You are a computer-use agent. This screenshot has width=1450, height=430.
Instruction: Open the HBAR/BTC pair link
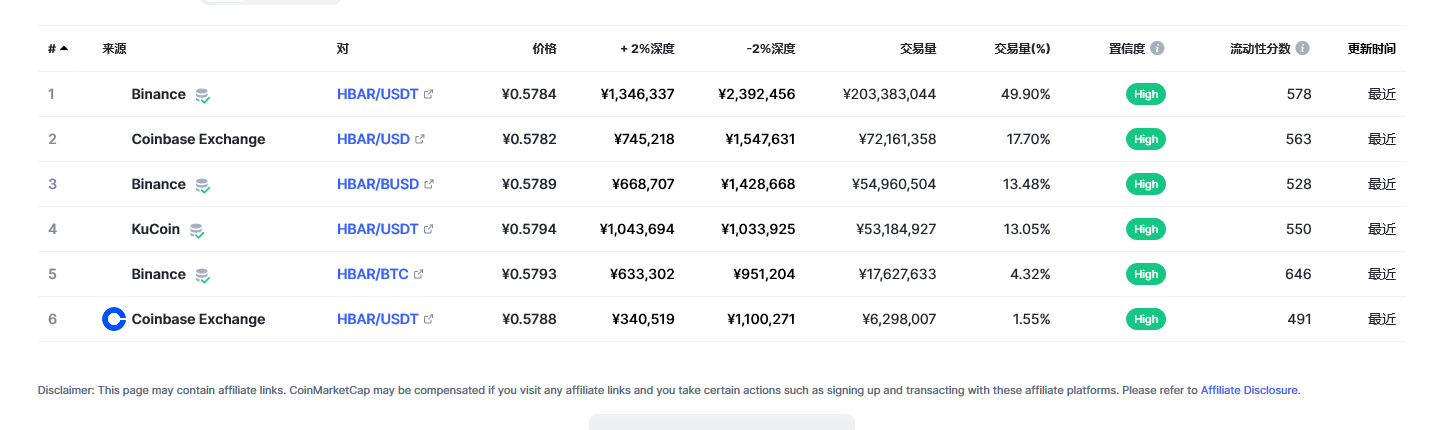(x=372, y=274)
